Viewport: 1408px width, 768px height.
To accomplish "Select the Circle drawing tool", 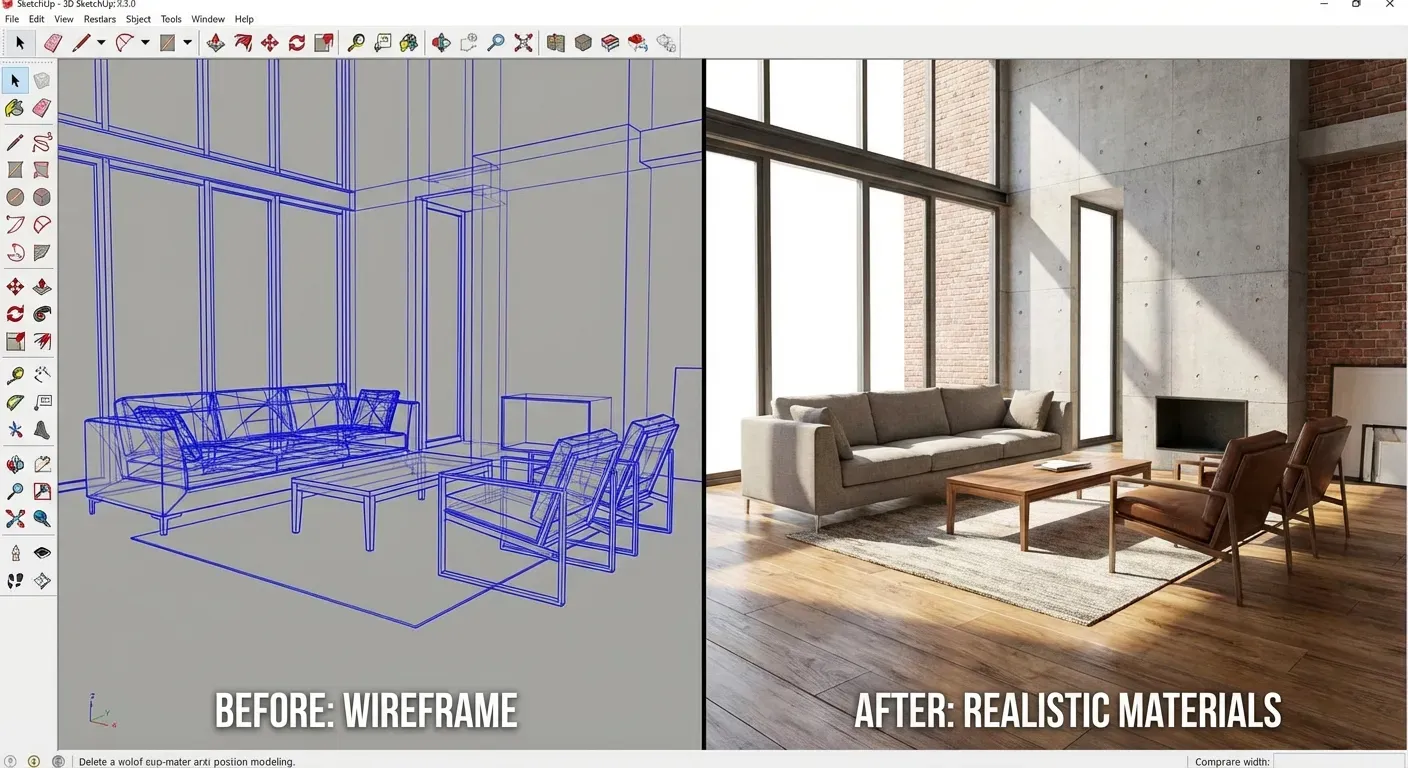I will 15,196.
